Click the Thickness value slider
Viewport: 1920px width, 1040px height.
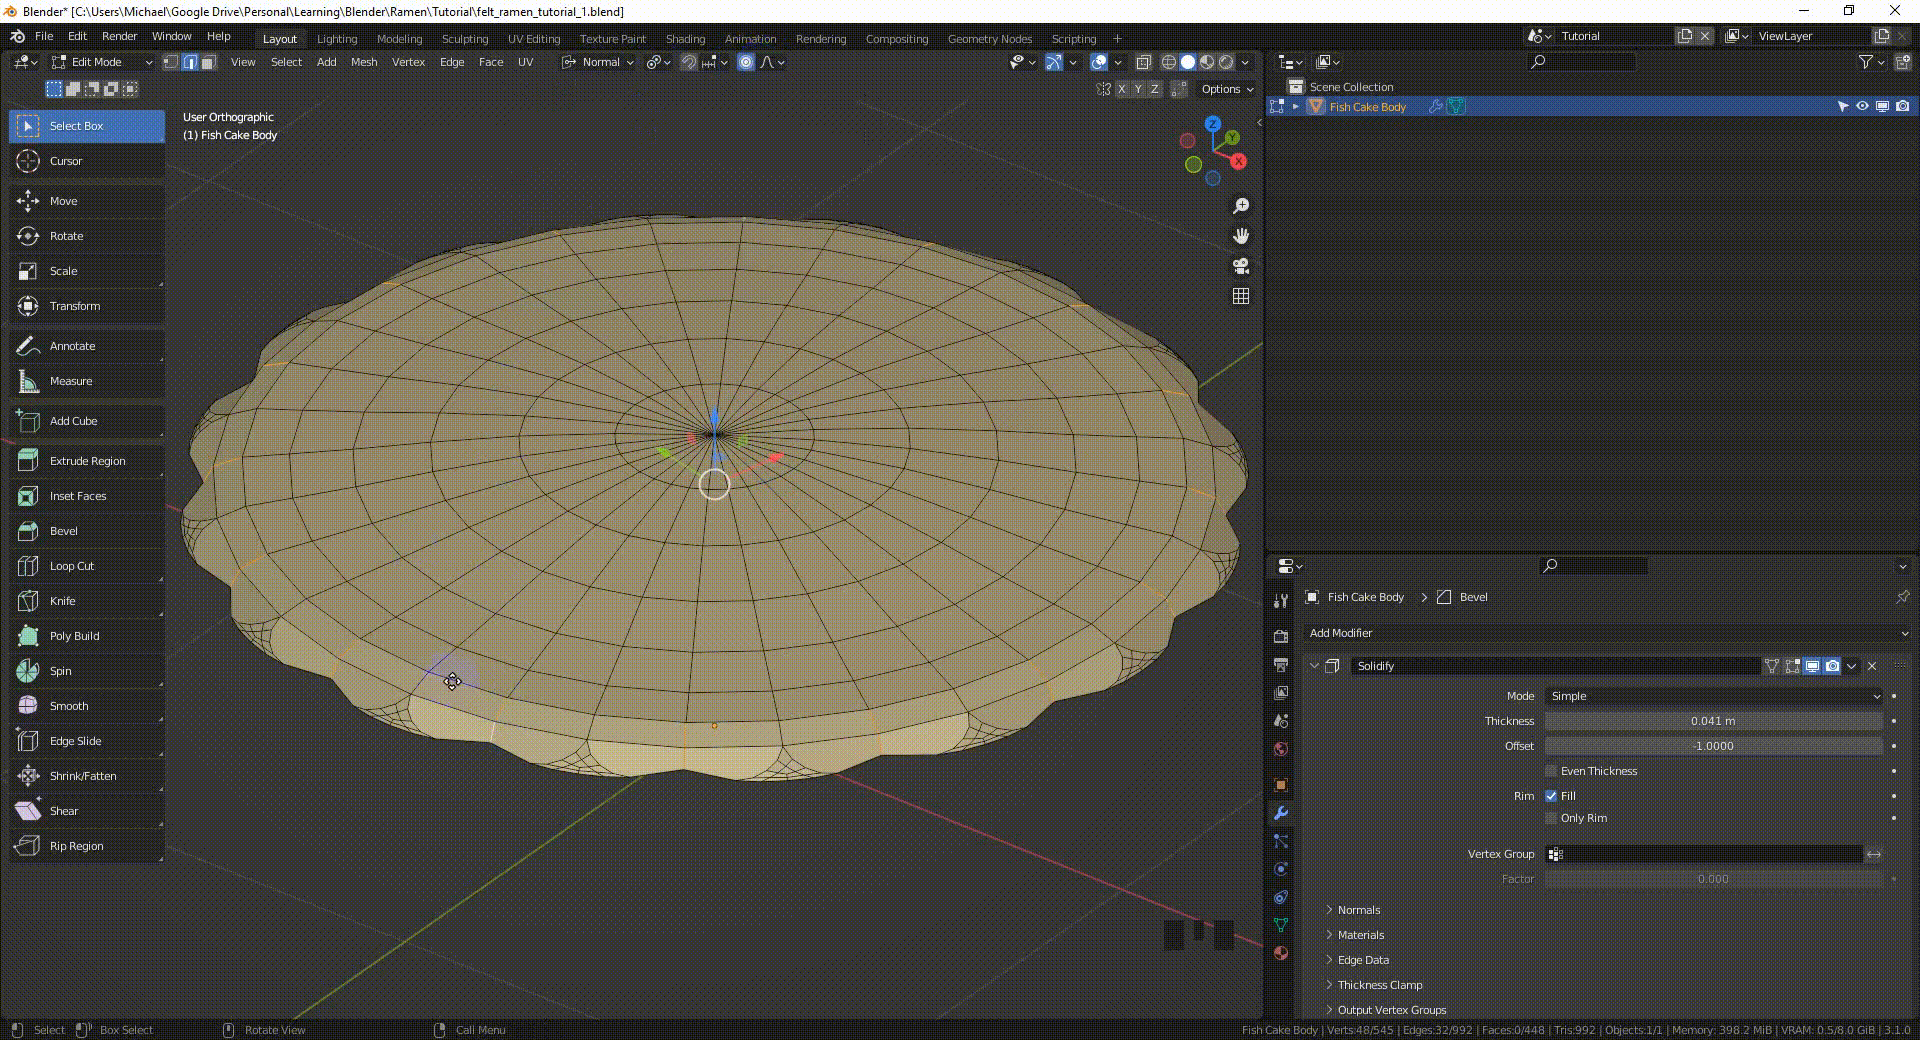[1713, 721]
